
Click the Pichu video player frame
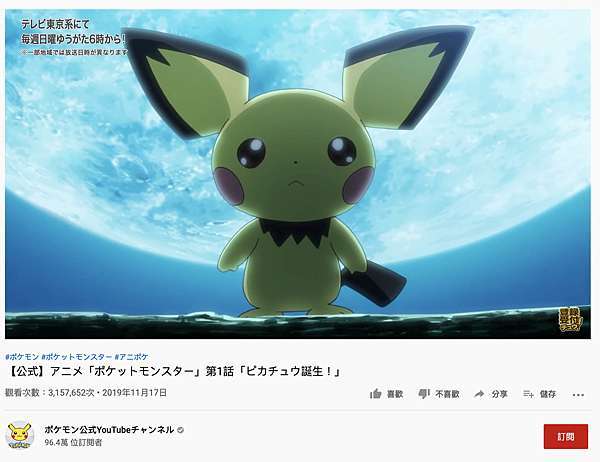pos(298,174)
